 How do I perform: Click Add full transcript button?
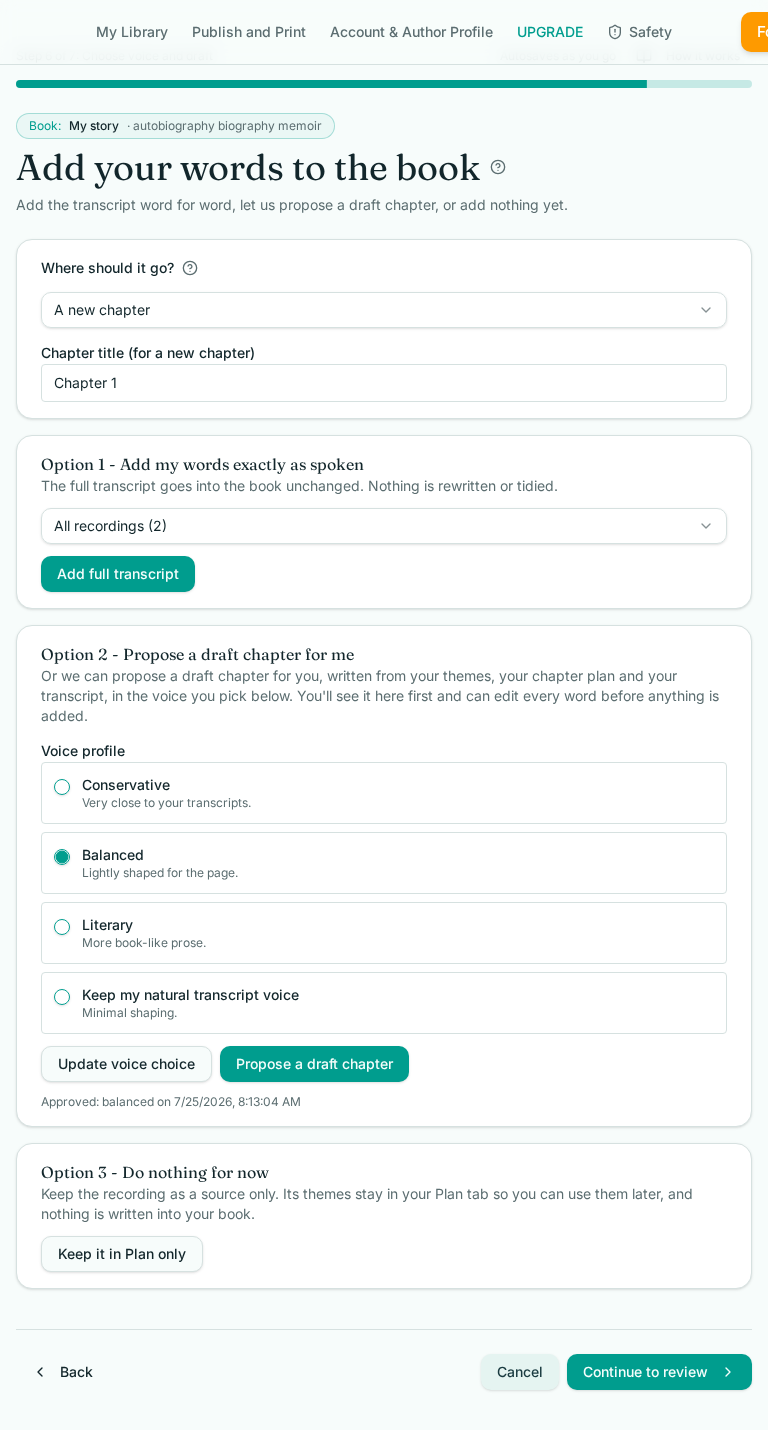coord(118,574)
